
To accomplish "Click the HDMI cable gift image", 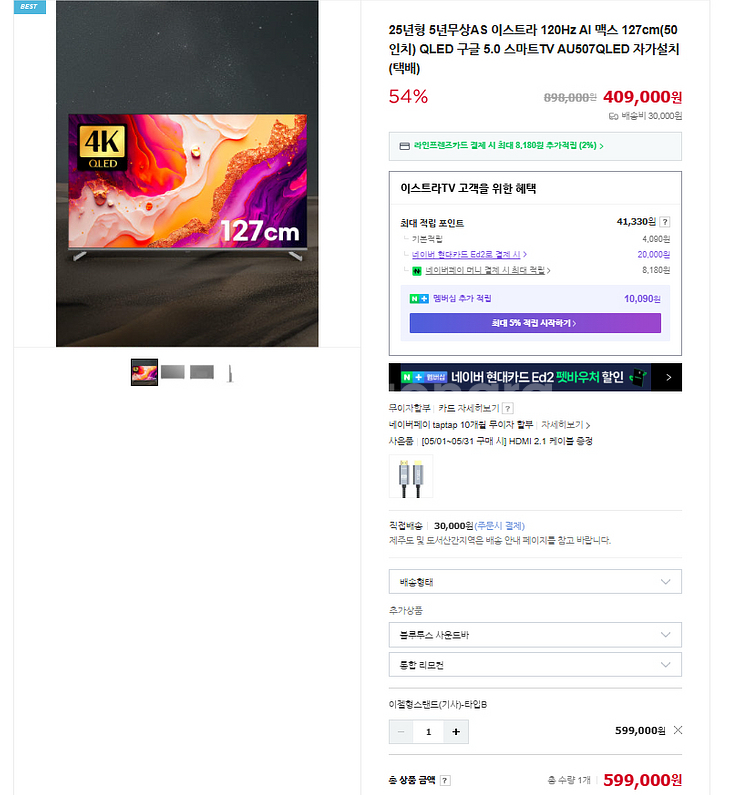I will coord(411,477).
